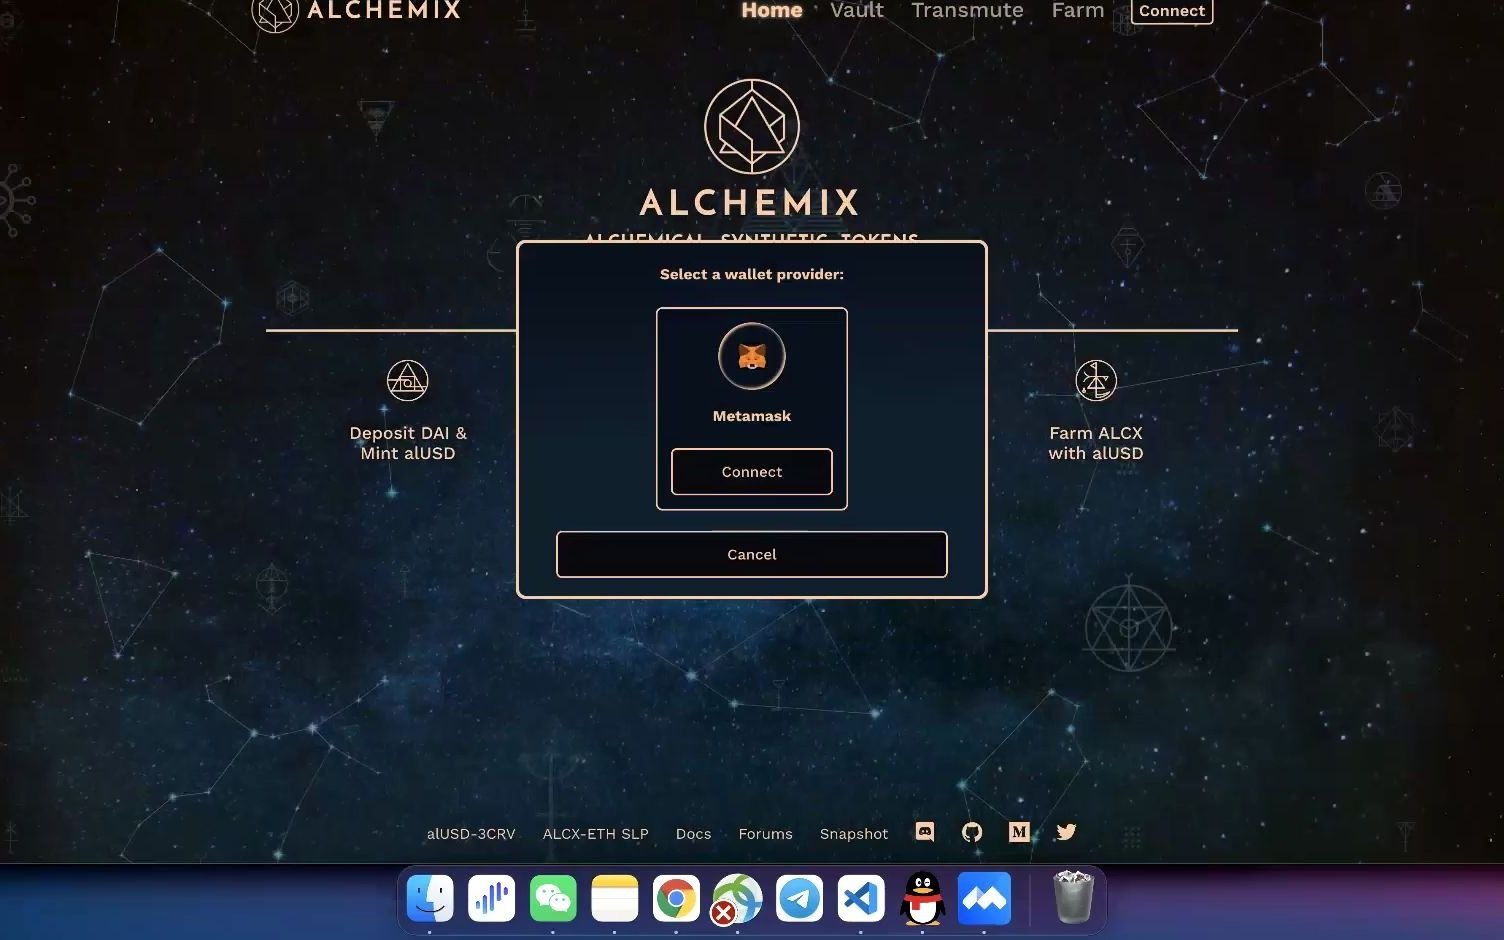The width and height of the screenshot is (1504, 940).
Task: Select the Farm ALCX with alUSD text
Action: pyautogui.click(x=1096, y=443)
